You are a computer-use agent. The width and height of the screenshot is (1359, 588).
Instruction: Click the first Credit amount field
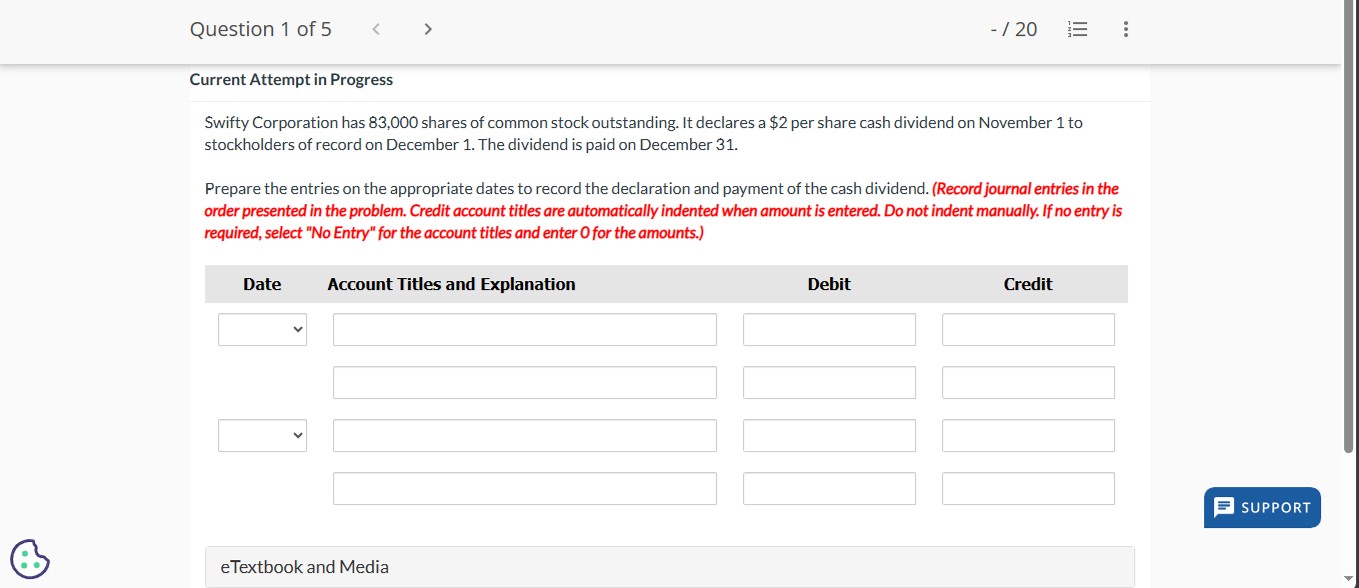click(1027, 328)
